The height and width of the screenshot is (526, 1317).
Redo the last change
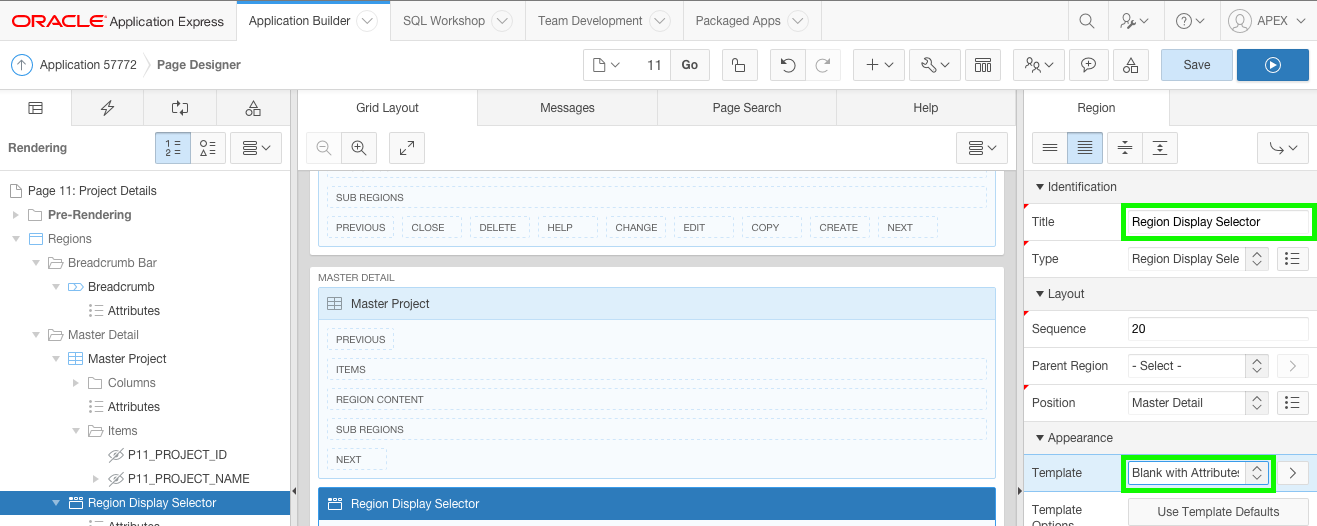tap(822, 65)
